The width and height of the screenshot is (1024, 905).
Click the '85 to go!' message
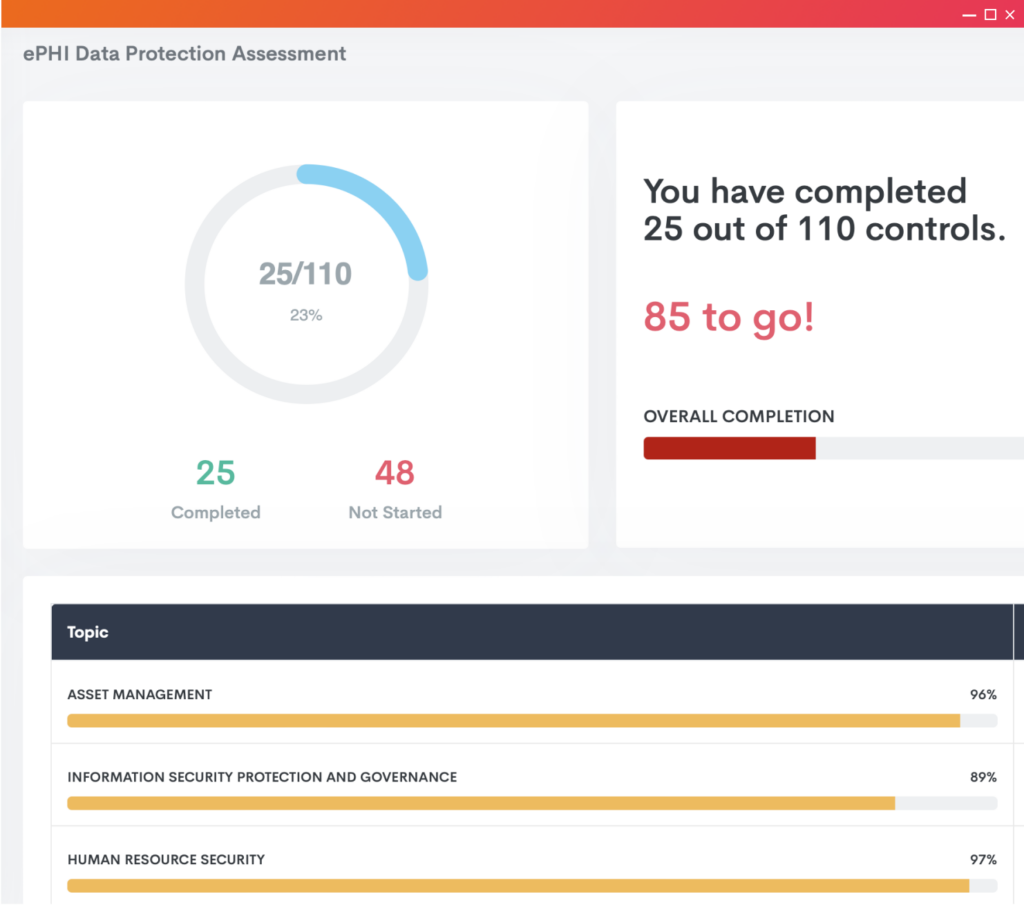pyautogui.click(x=728, y=317)
